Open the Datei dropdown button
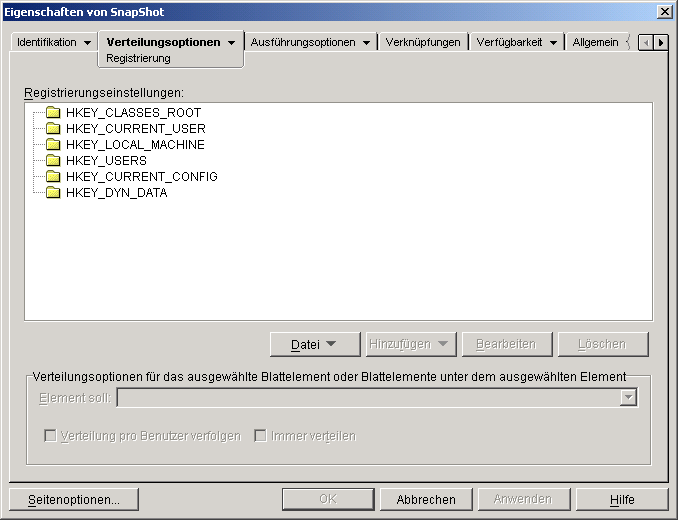Viewport: 678px width, 520px height. [x=315, y=345]
